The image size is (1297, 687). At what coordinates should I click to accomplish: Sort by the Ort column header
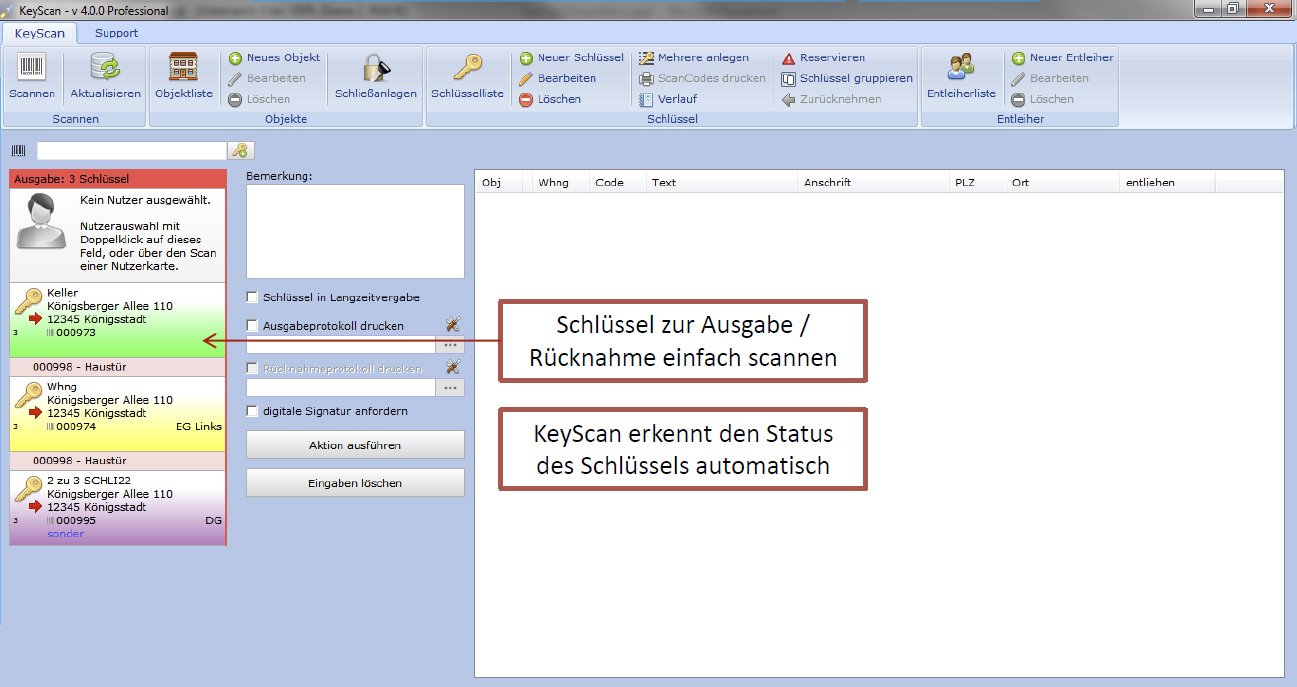1063,183
